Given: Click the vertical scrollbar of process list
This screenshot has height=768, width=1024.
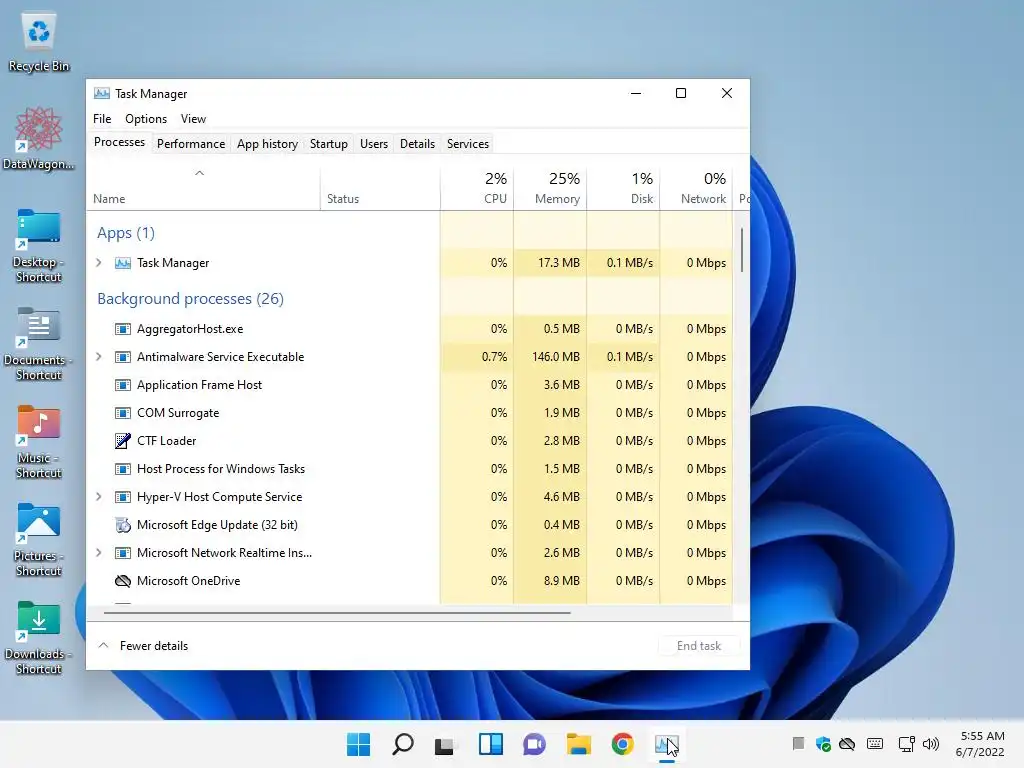Looking at the screenshot, I should click(x=742, y=250).
